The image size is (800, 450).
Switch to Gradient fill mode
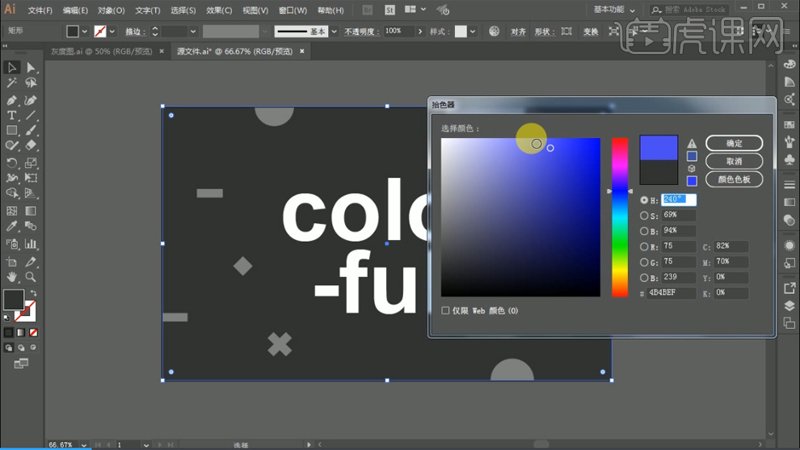pyautogui.click(x=21, y=333)
